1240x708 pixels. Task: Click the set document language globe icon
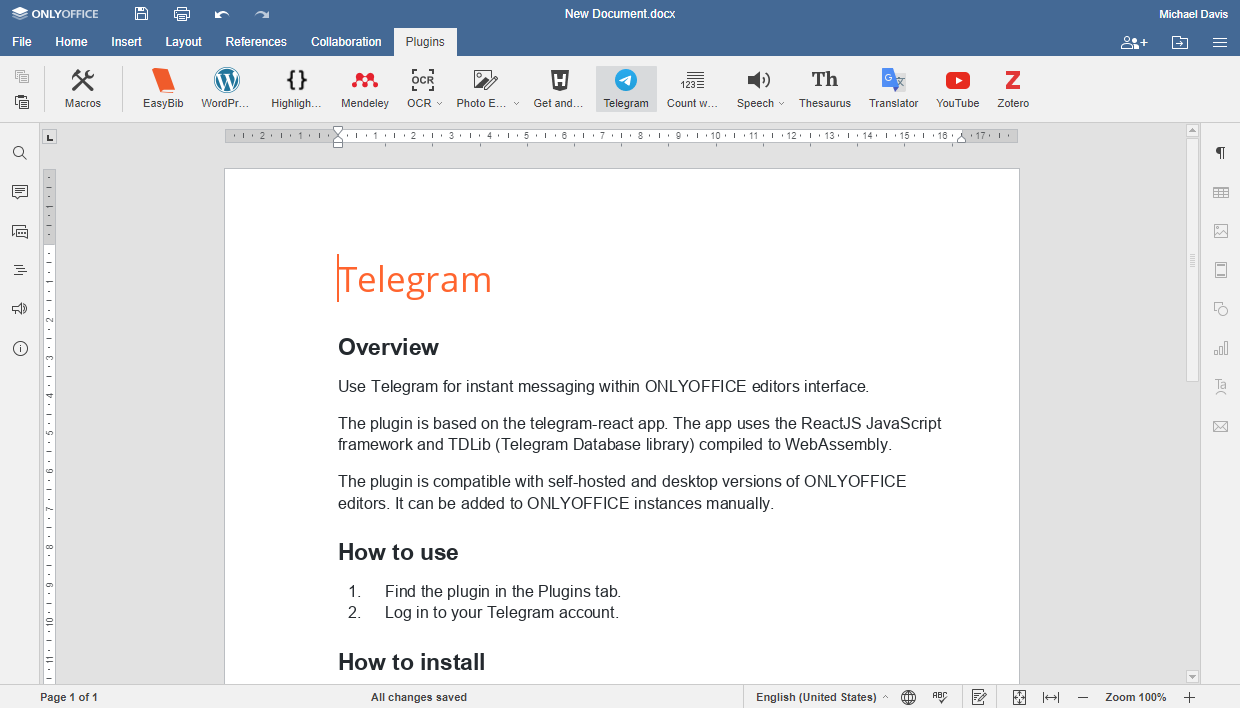pyautogui.click(x=908, y=697)
